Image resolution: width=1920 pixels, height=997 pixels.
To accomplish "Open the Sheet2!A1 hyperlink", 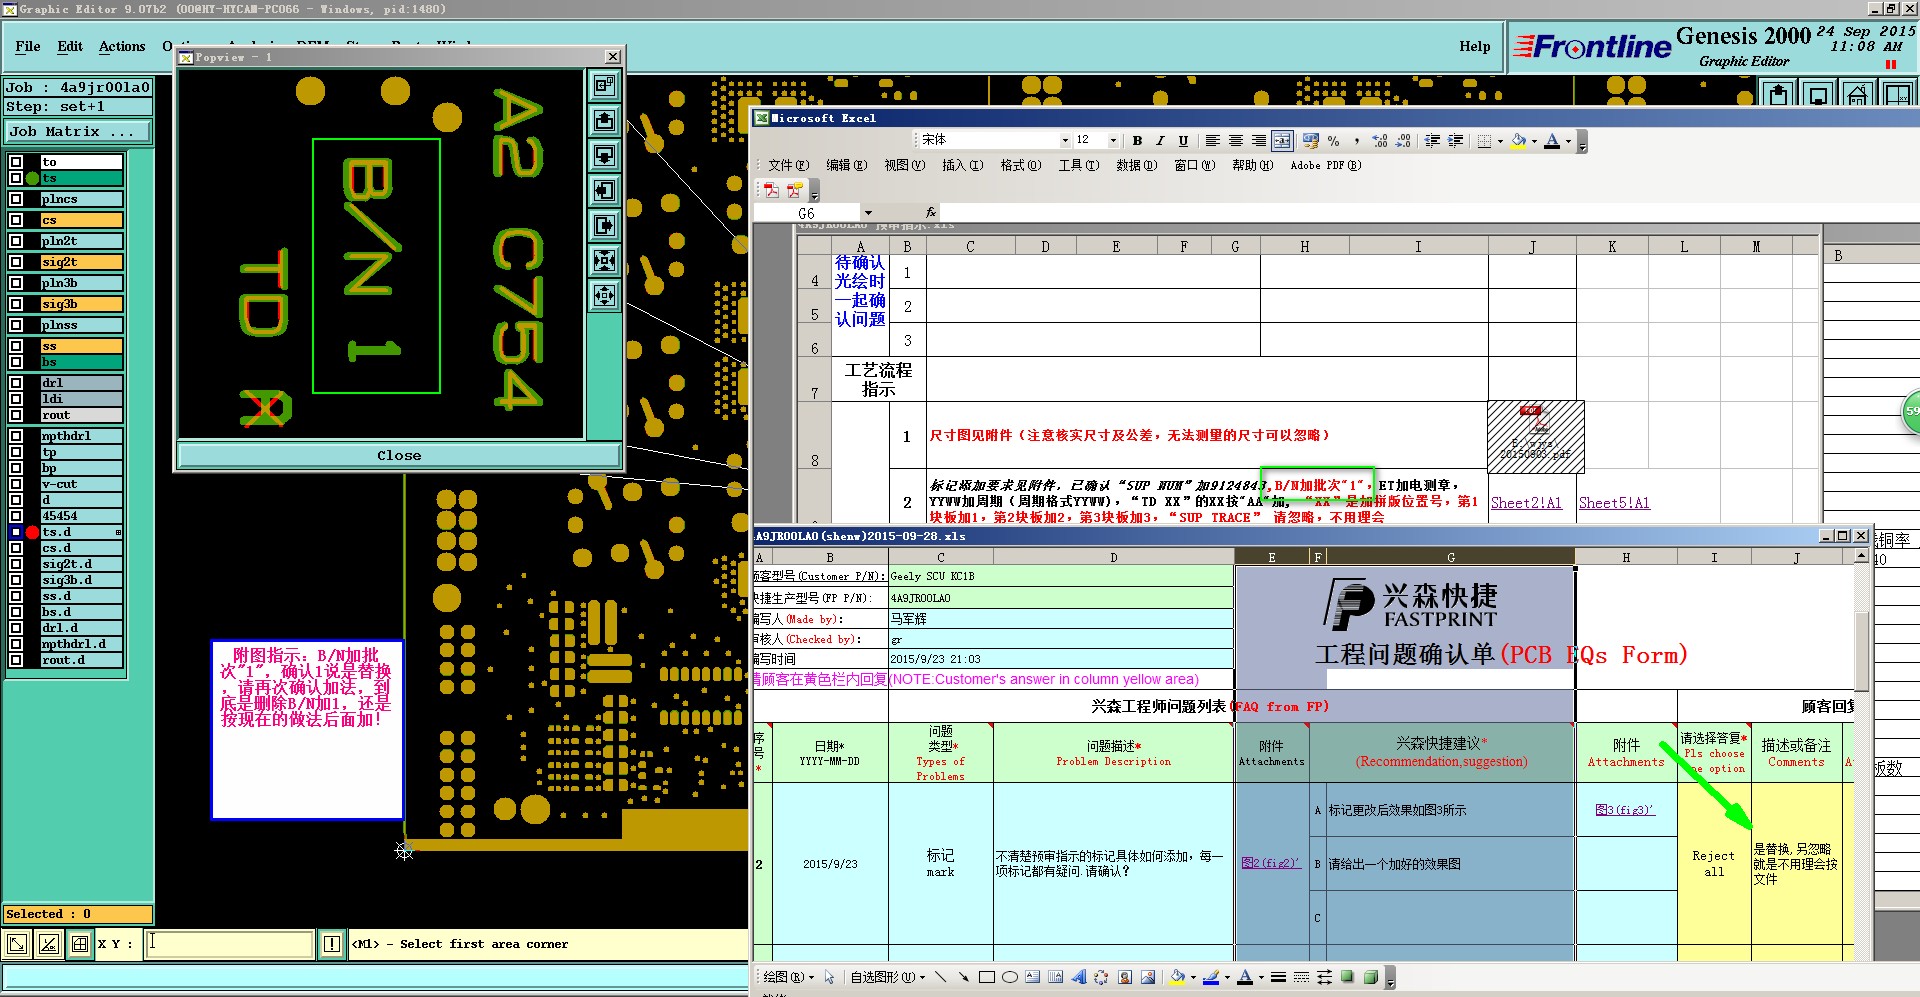I will pos(1526,503).
